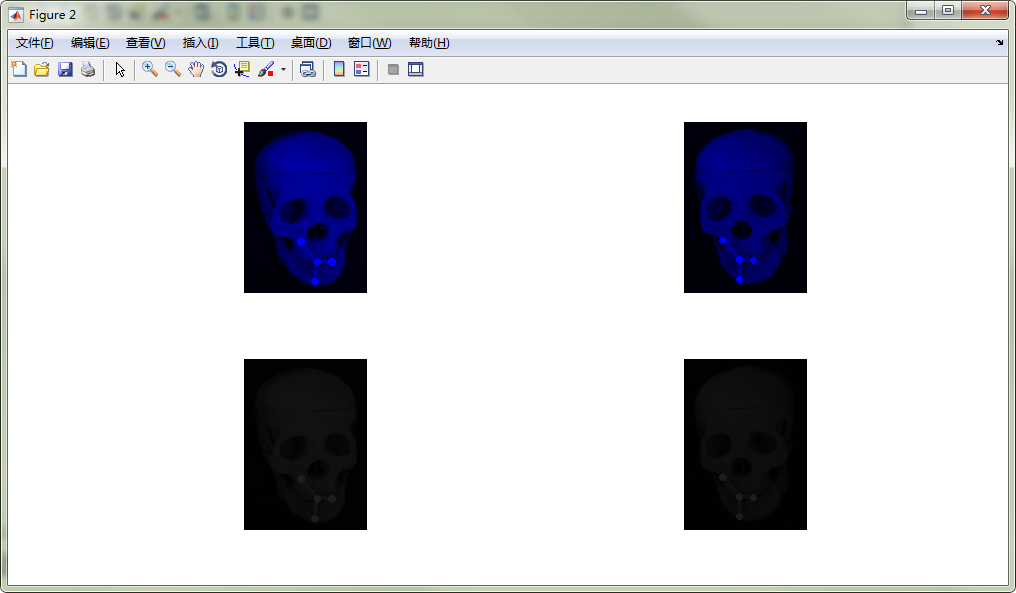
Task: Enable the Rotate 3D tool
Action: 219,69
